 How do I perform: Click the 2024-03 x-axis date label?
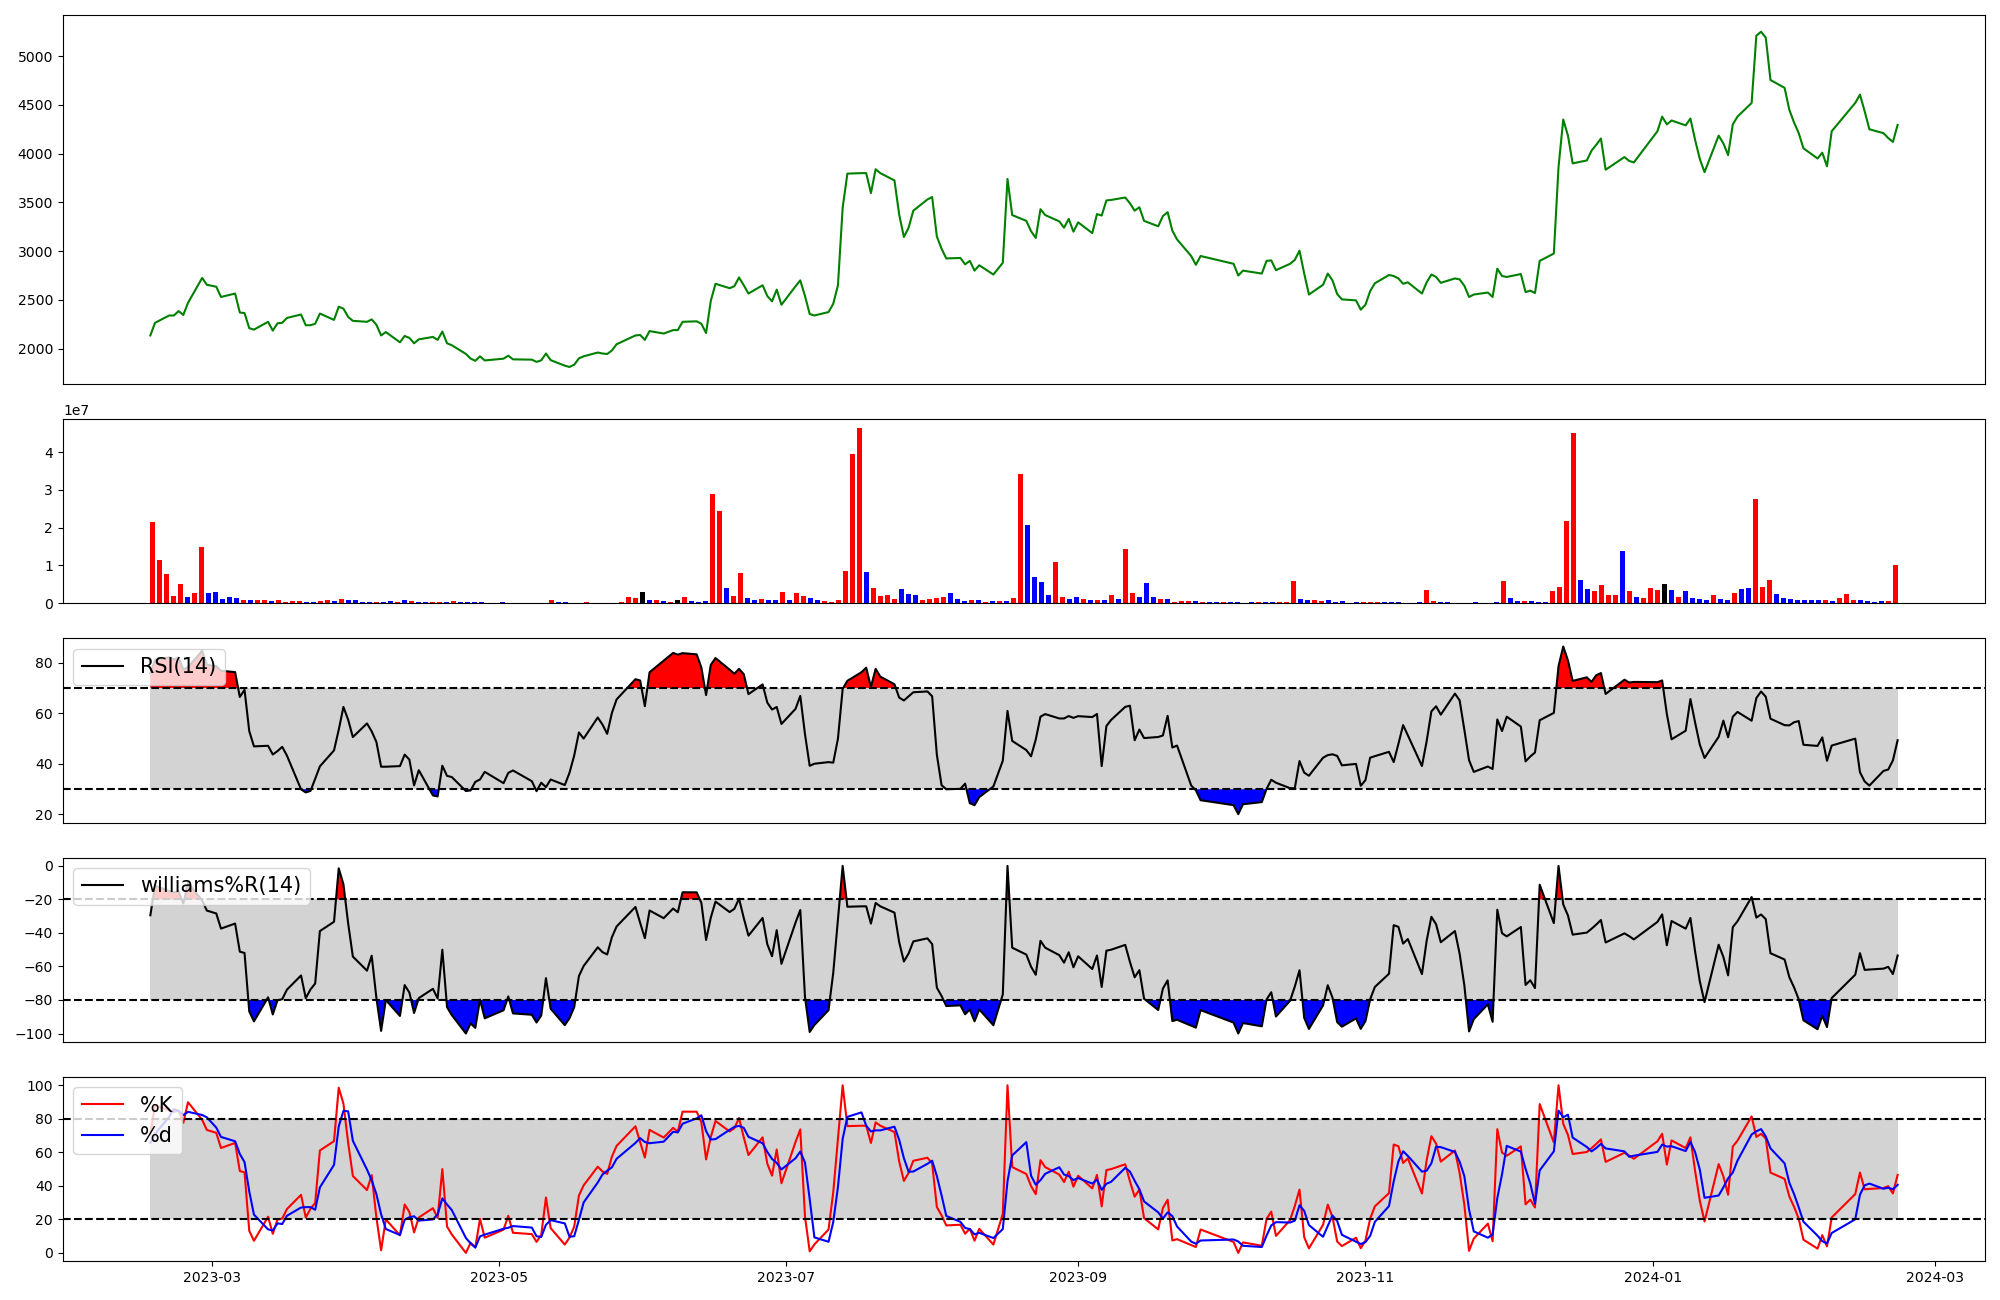tap(1935, 1277)
